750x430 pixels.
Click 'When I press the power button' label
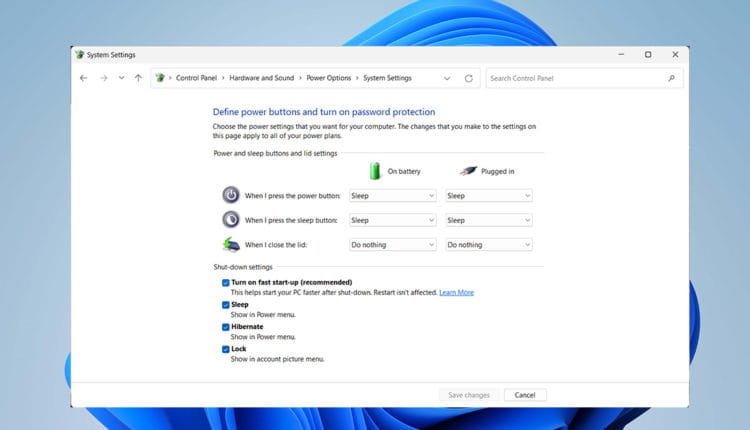292,196
